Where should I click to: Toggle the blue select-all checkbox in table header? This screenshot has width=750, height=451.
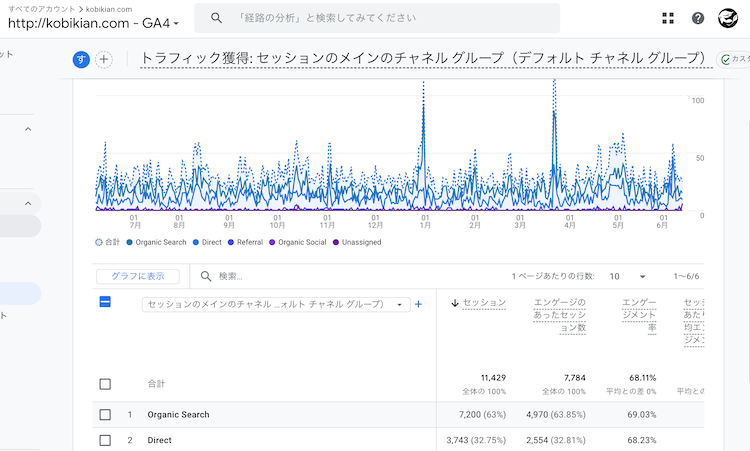point(105,302)
